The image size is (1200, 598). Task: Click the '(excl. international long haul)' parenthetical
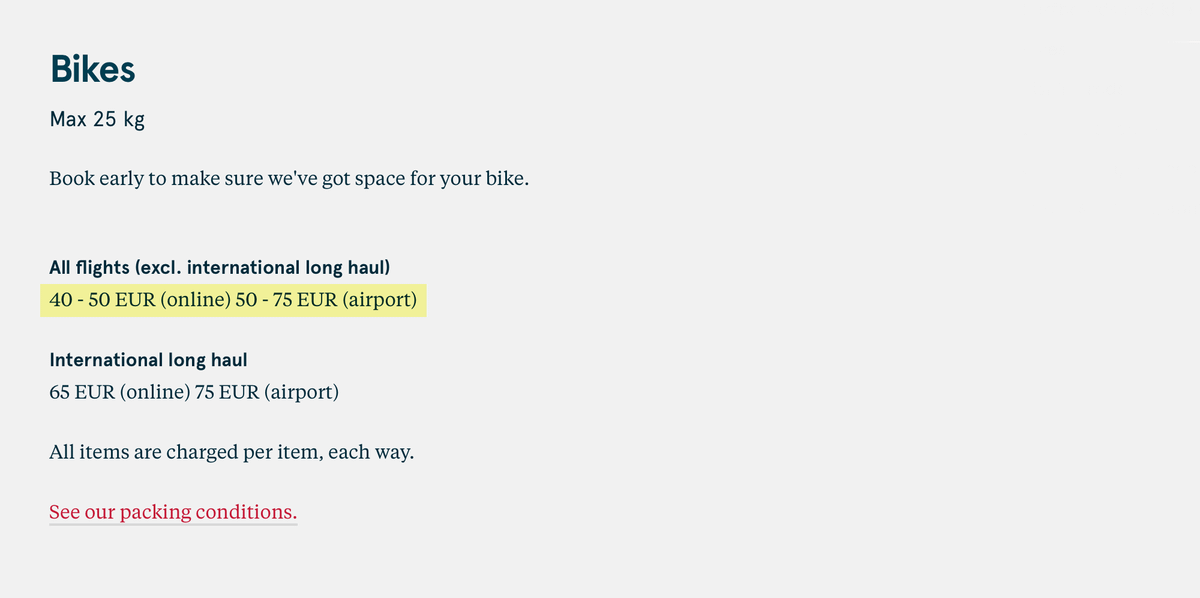(x=262, y=267)
